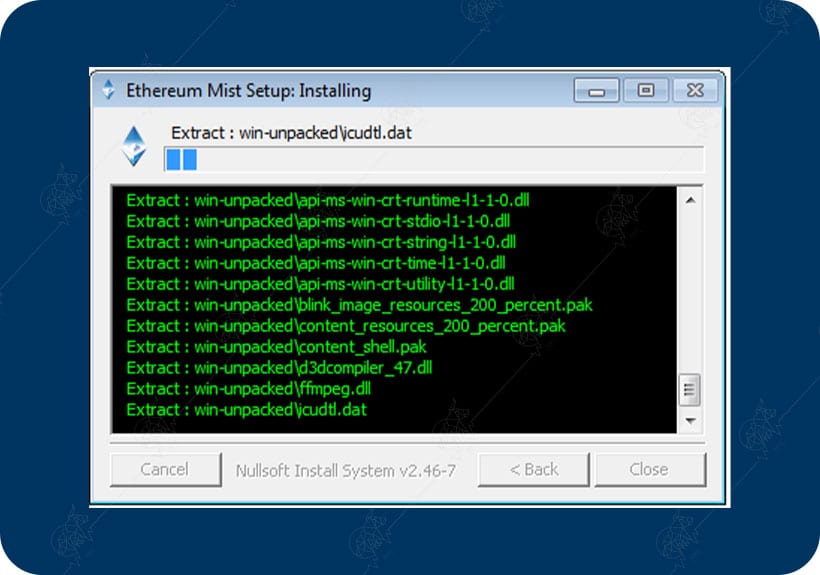Click the scroll up arrow of log list
The image size is (820, 575).
[x=689, y=200]
